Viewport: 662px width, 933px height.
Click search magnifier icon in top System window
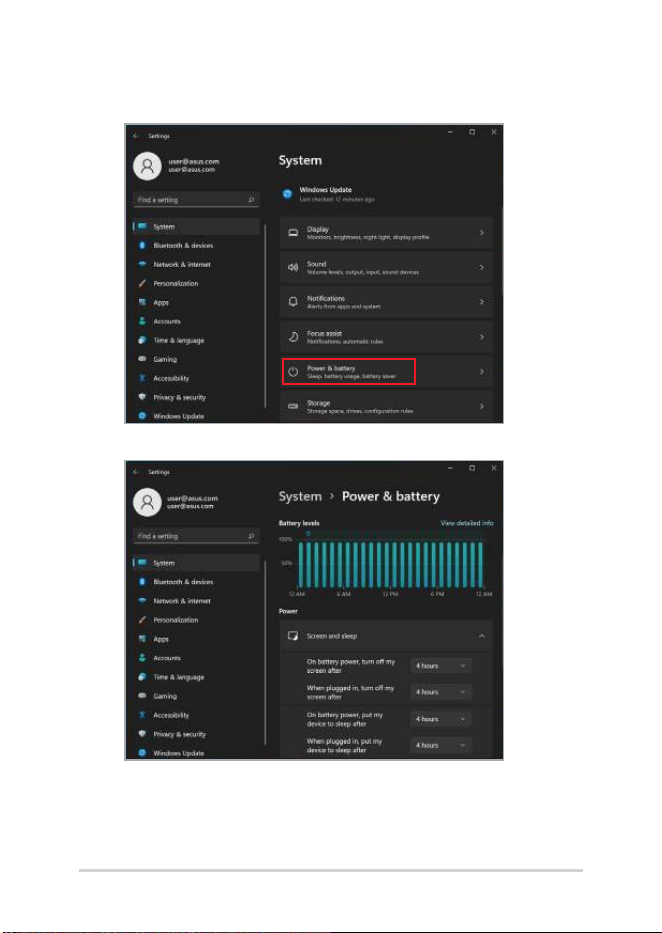click(252, 200)
